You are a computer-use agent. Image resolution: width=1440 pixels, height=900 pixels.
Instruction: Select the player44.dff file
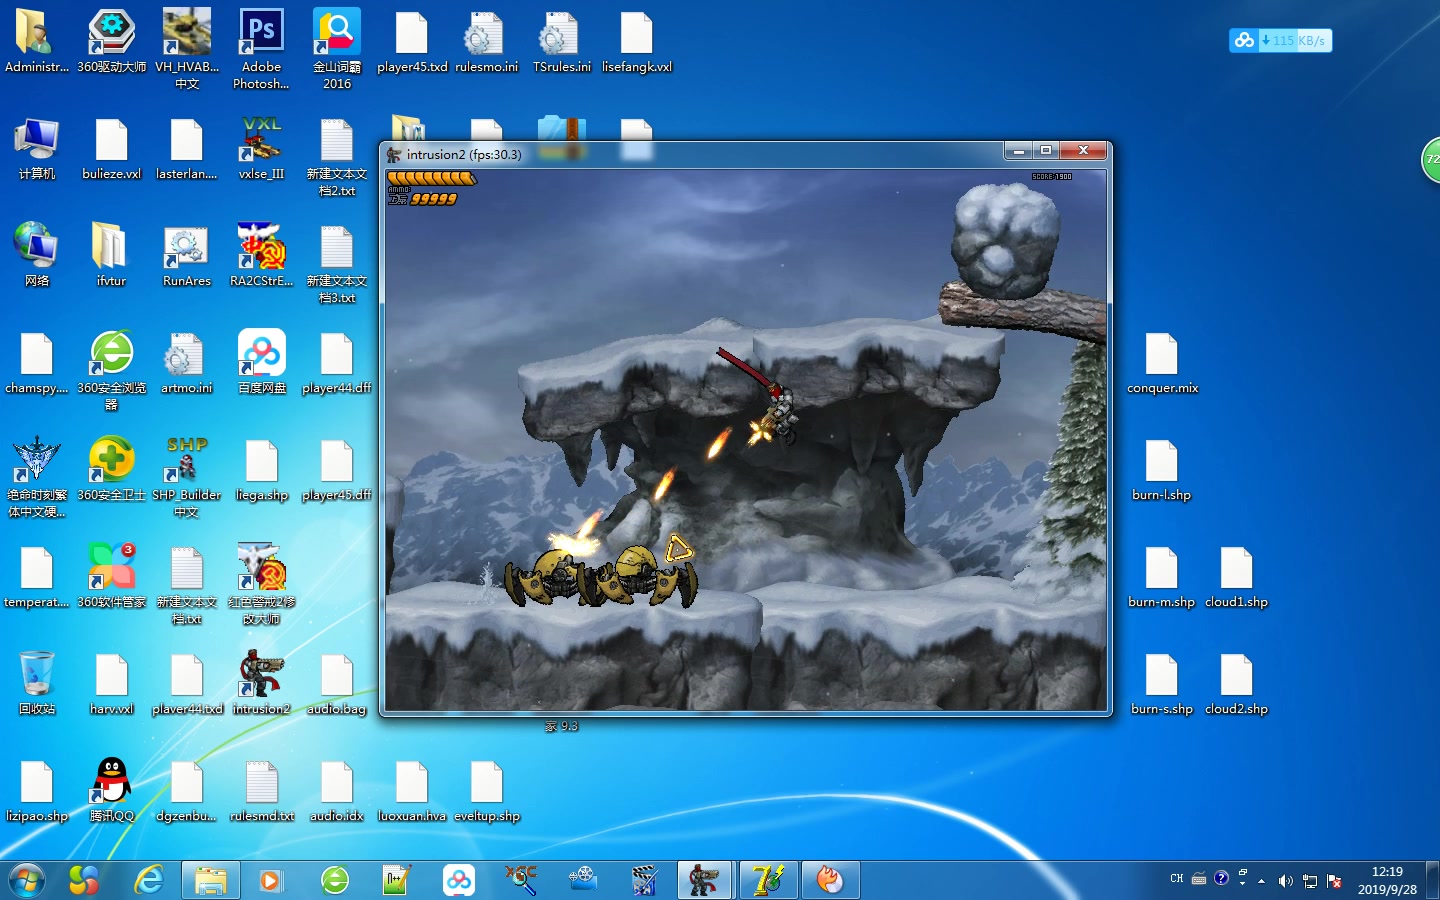(337, 363)
